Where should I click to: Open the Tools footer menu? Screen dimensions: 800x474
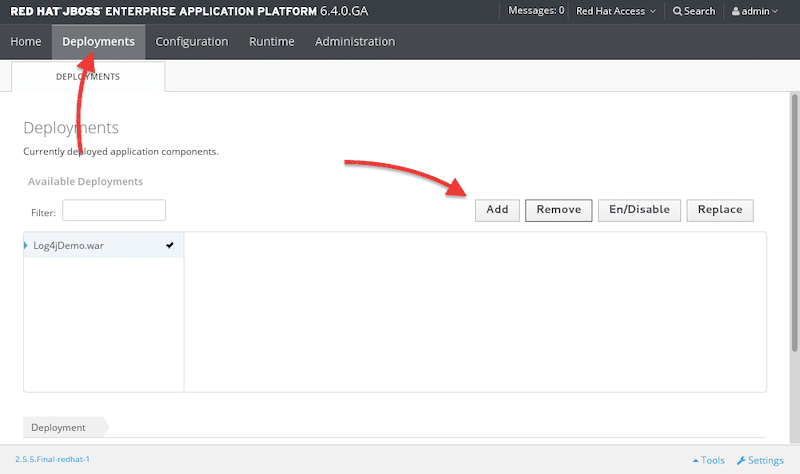[709, 460]
